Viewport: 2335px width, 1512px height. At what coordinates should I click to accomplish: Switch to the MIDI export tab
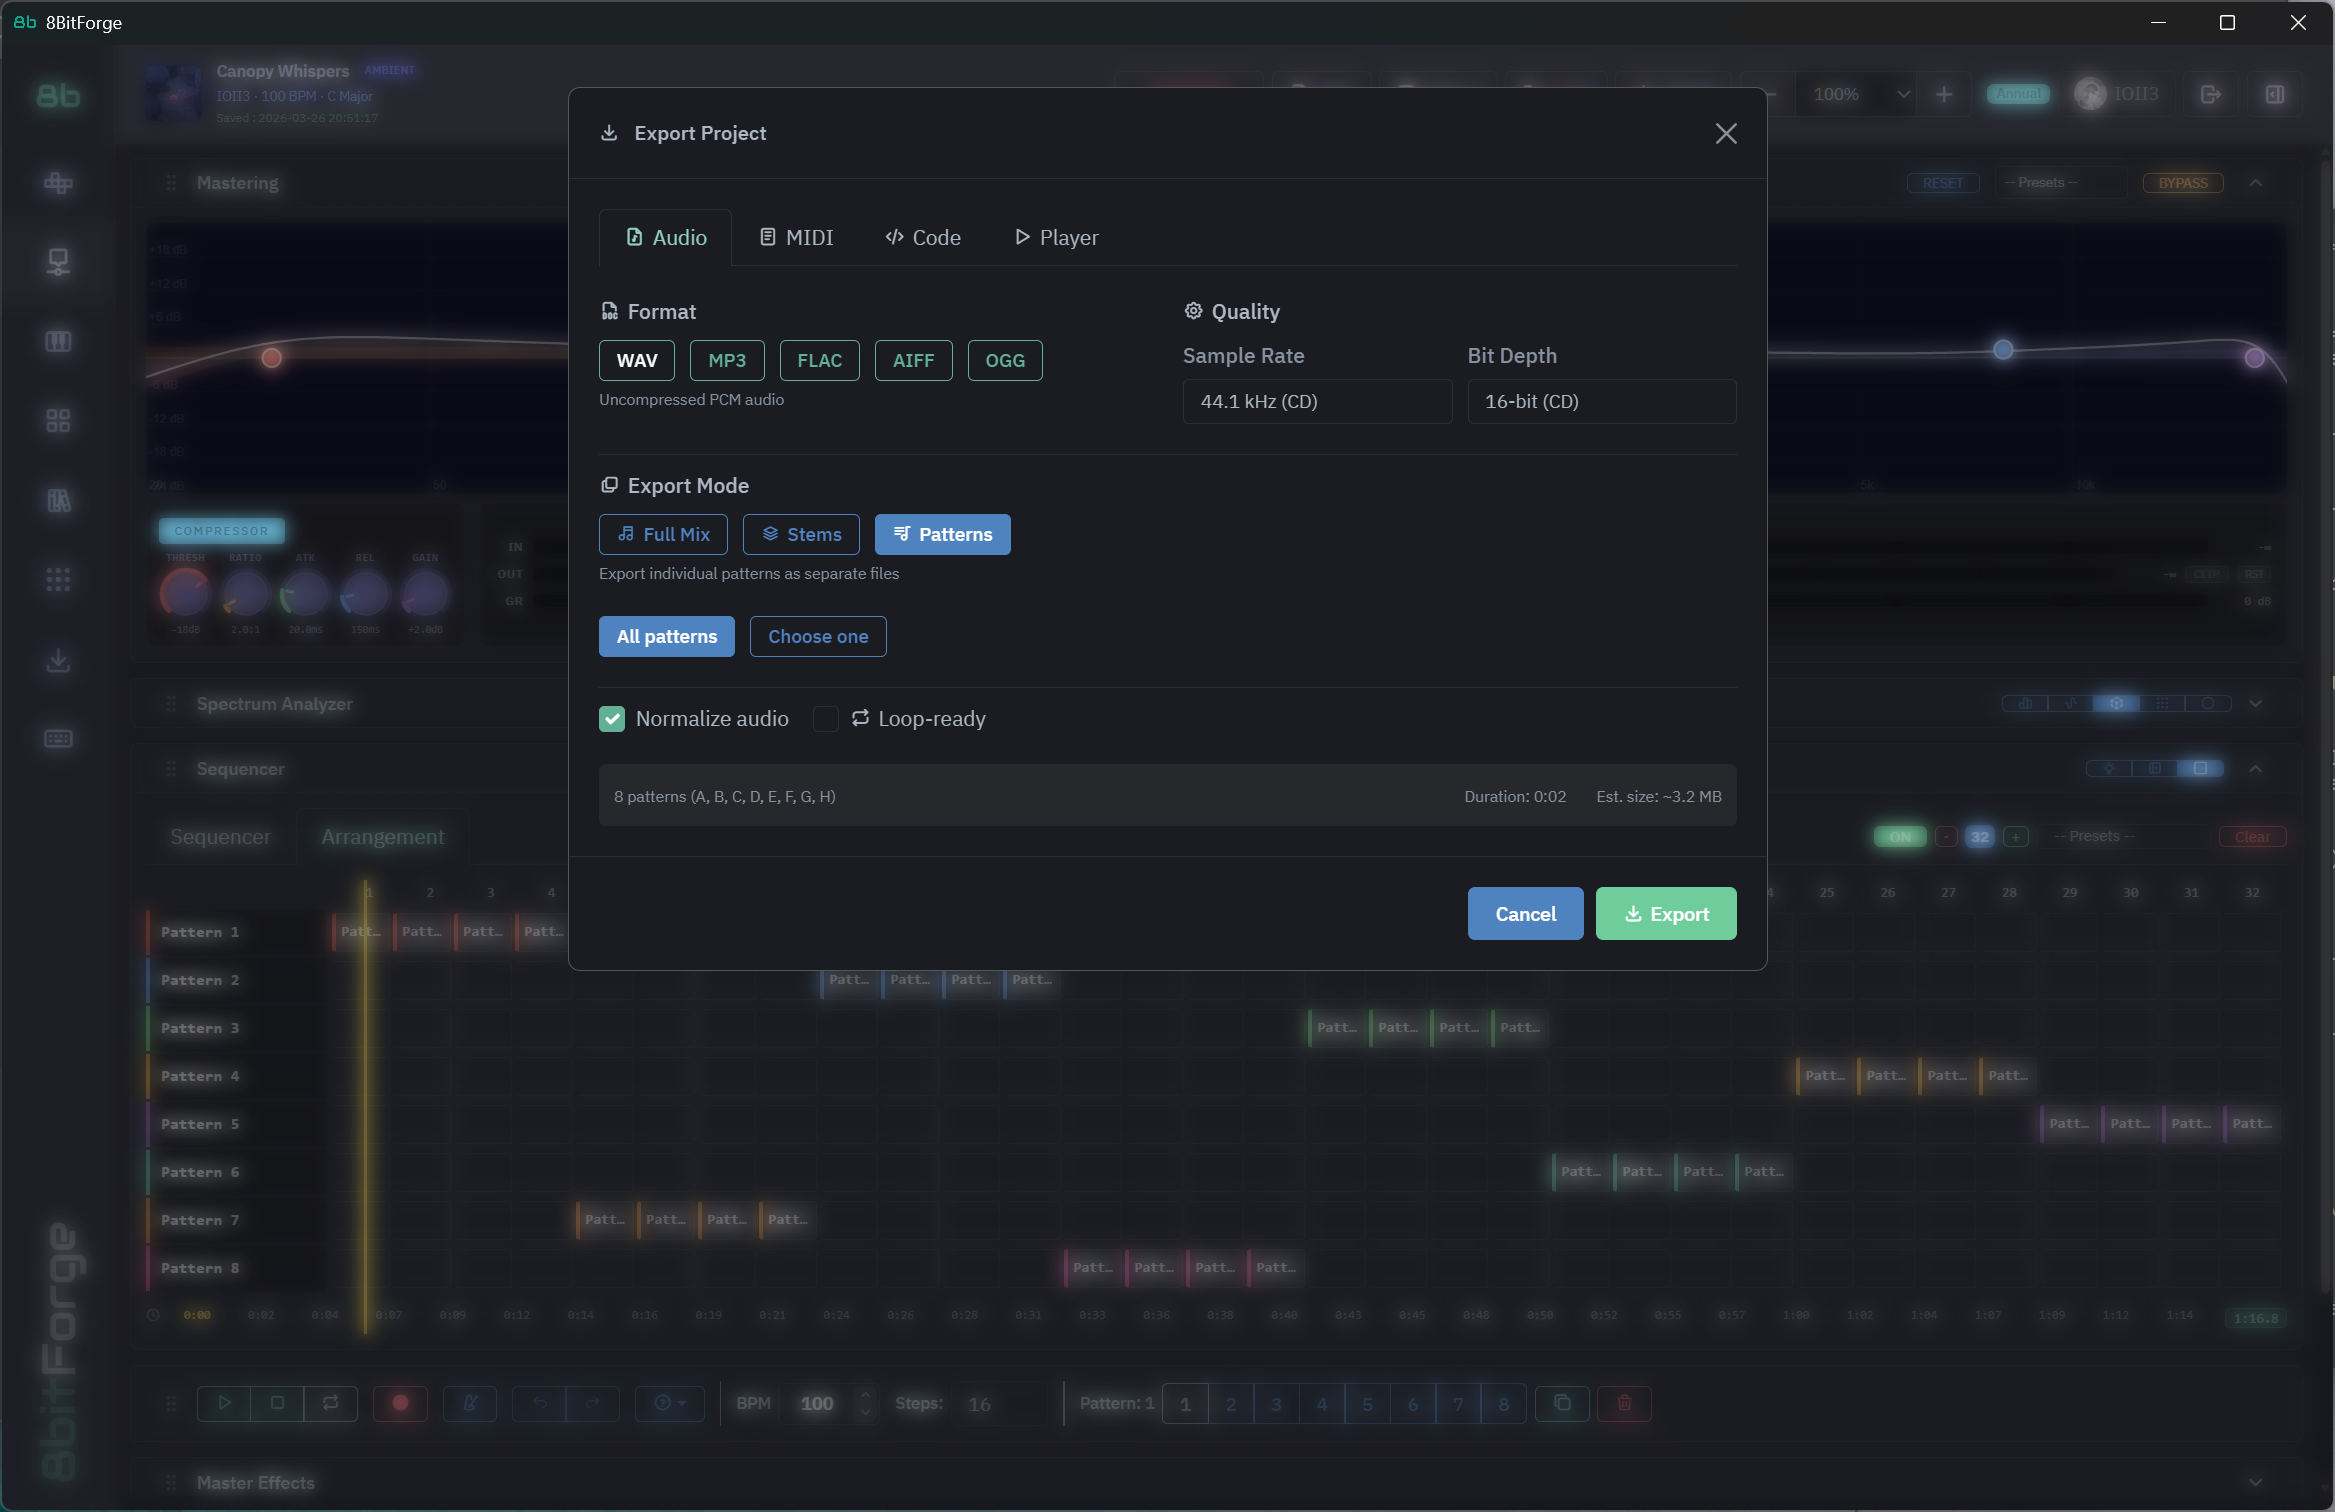(x=796, y=237)
